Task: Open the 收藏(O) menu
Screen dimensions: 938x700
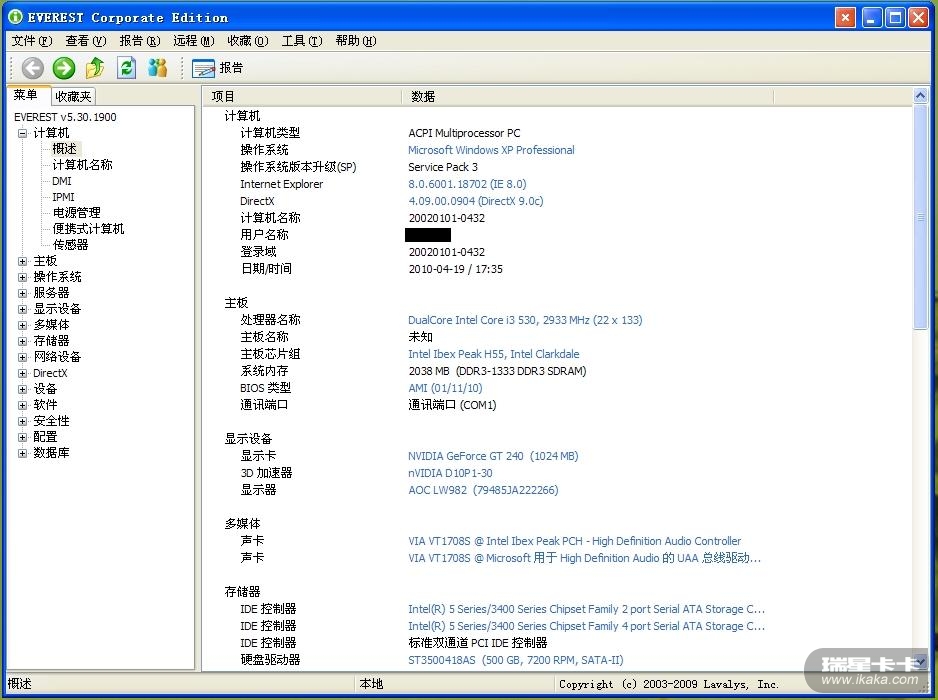Action: pos(248,41)
